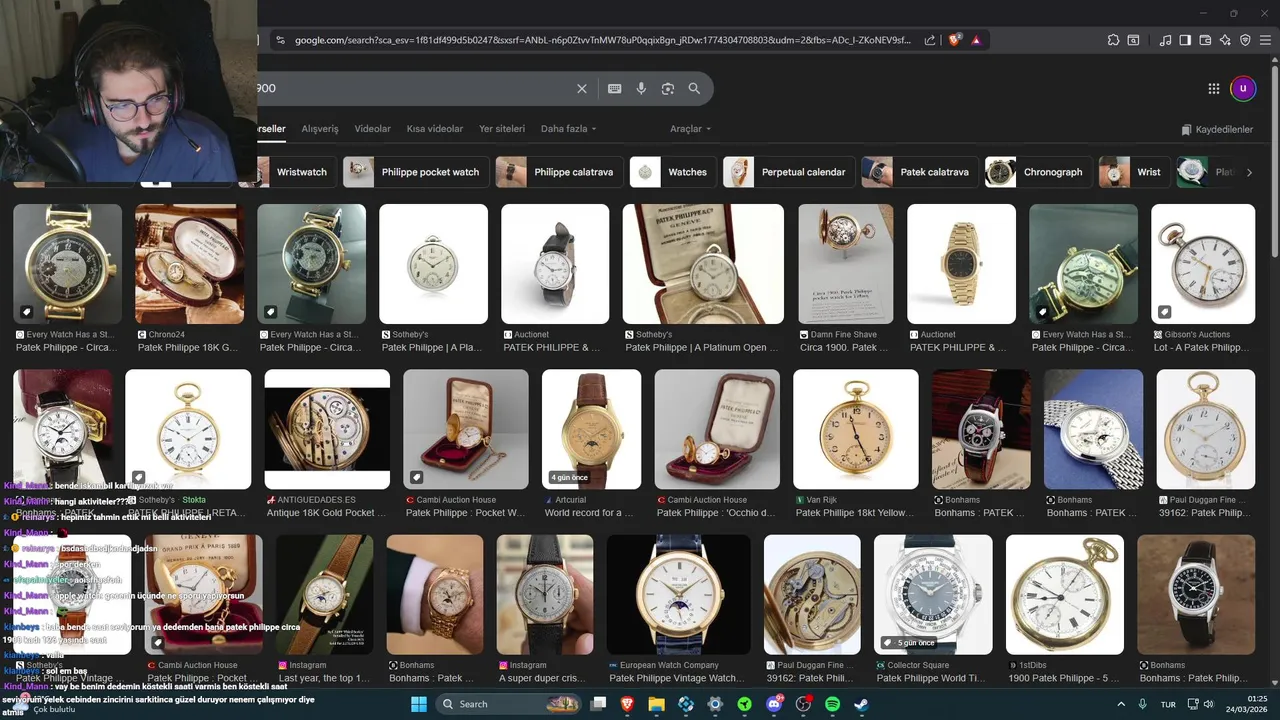1280x720 pixels.
Task: Open the Windows Start button
Action: (x=419, y=704)
